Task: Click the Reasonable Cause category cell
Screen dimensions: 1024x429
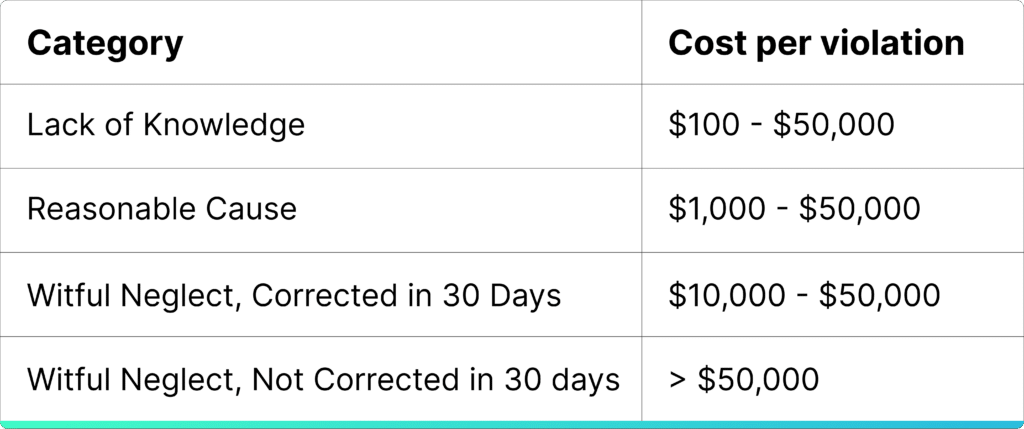Action: [x=321, y=210]
